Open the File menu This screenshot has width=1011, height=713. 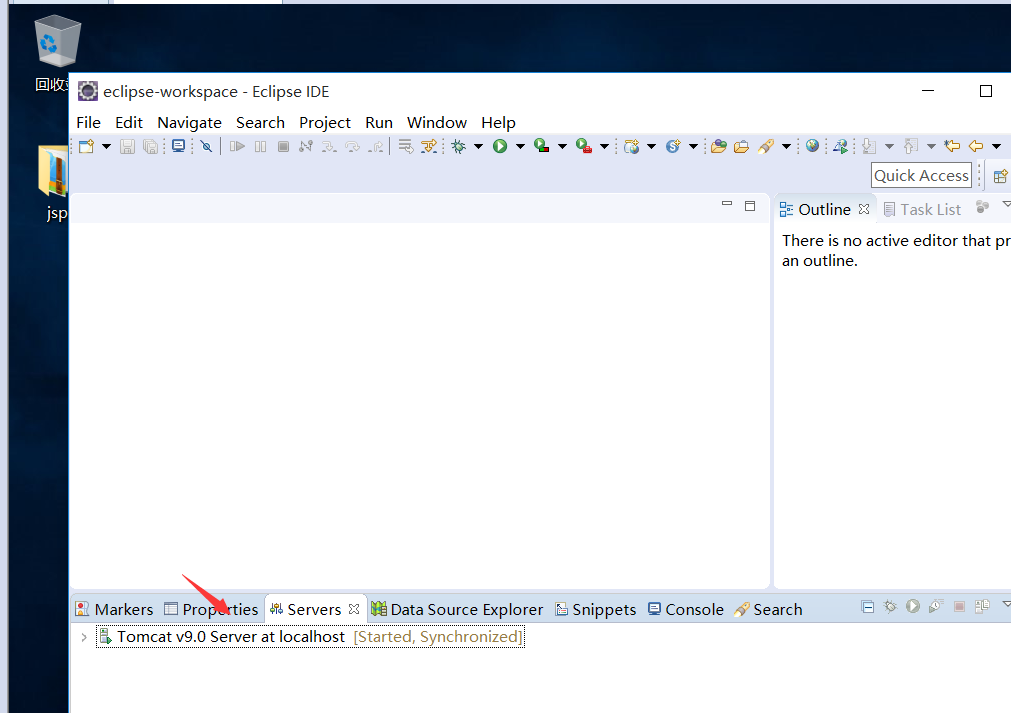click(88, 122)
